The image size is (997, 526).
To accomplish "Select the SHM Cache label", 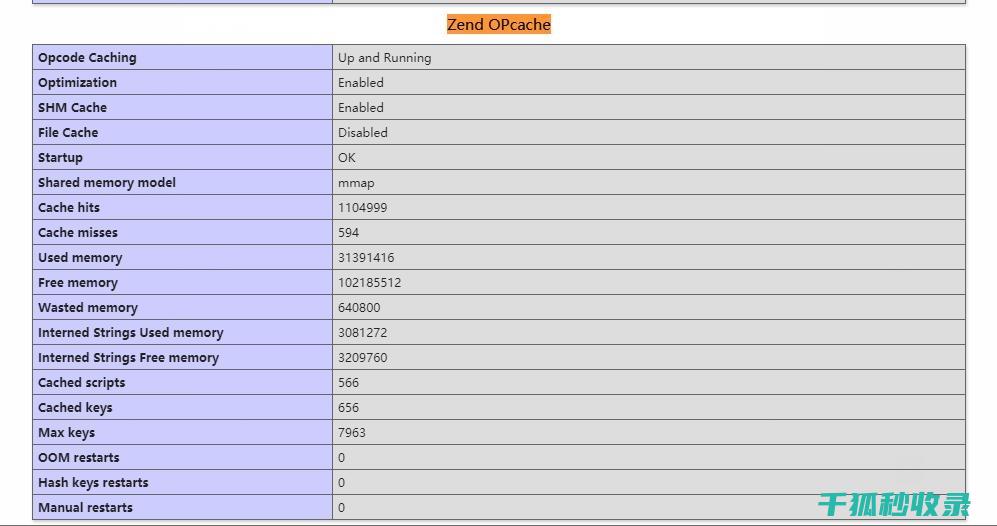I will 72,107.
